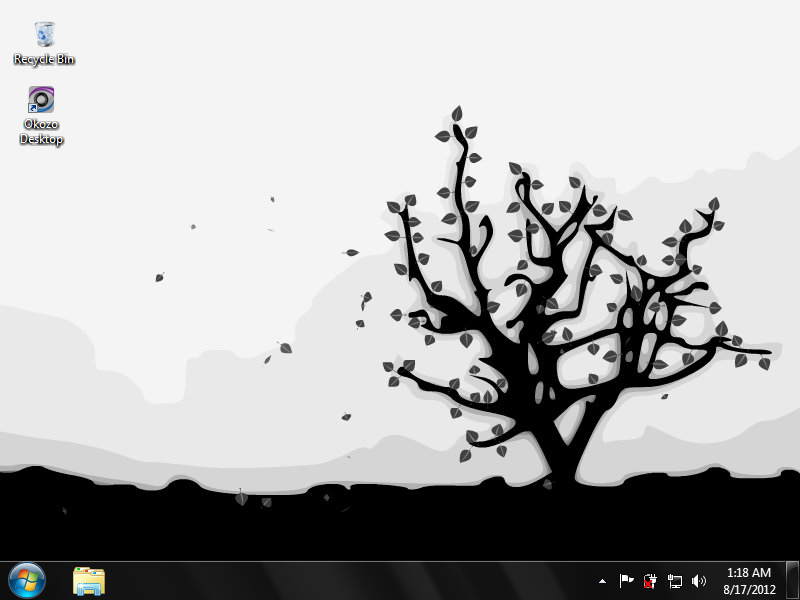This screenshot has width=800, height=600.
Task: Click the power plug tray icon
Action: tap(650, 581)
